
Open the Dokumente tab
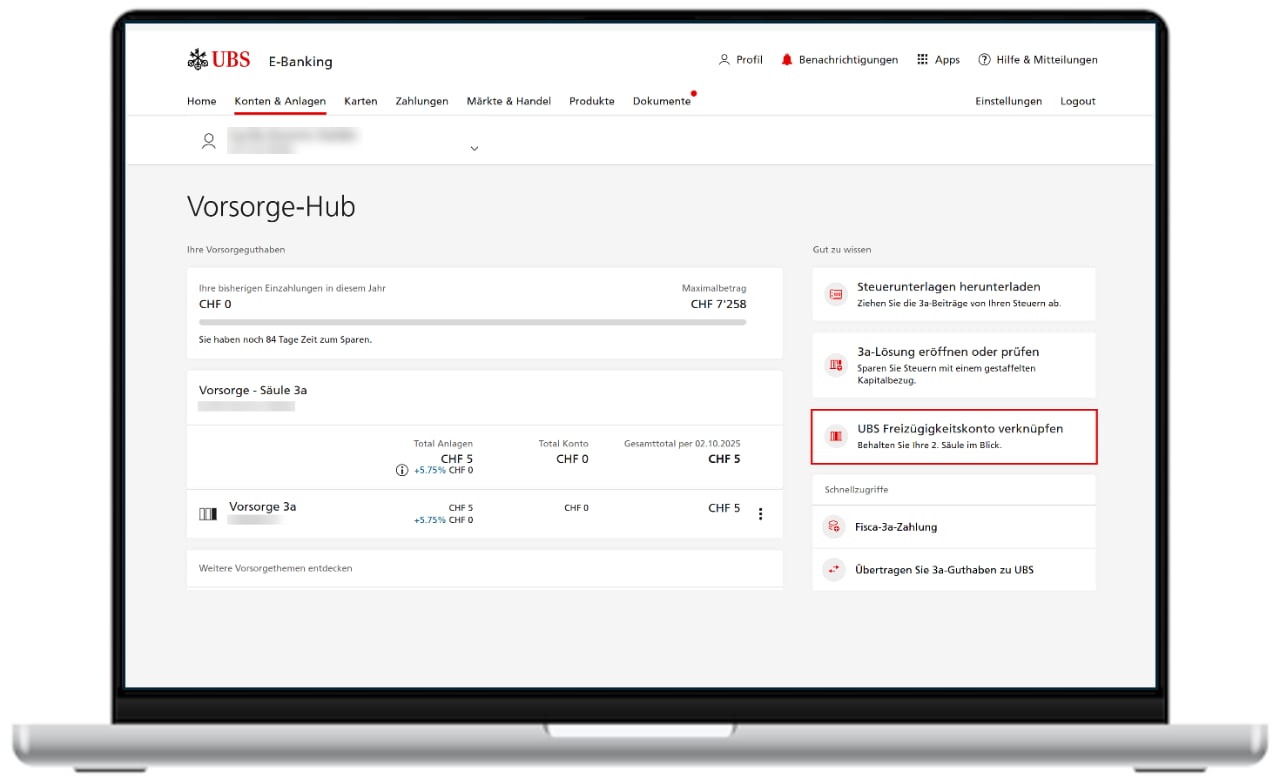661,101
